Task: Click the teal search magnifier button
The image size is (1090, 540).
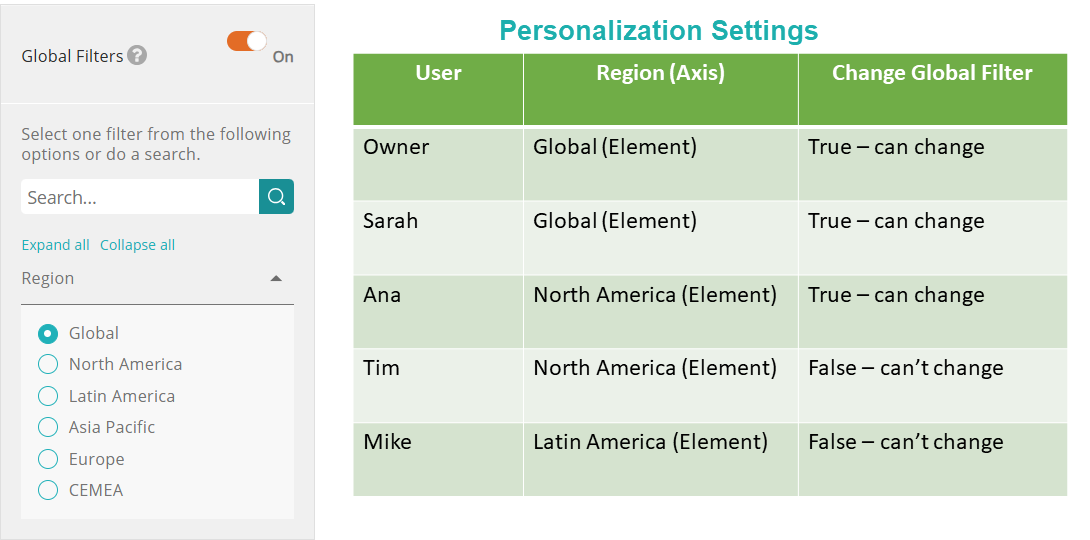Action: pos(277,197)
